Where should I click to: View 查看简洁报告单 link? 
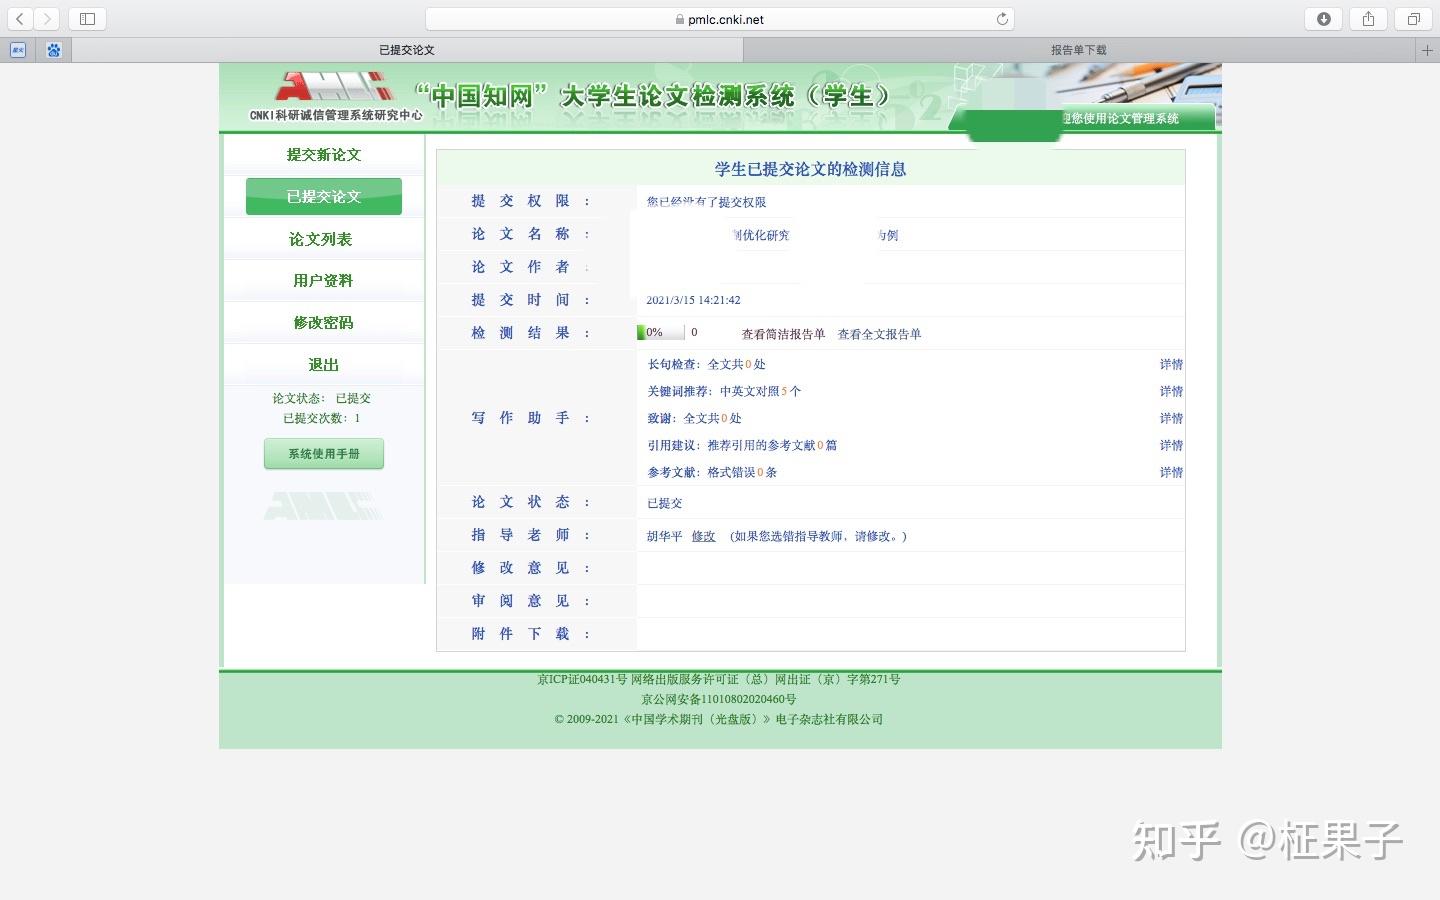pyautogui.click(x=783, y=334)
